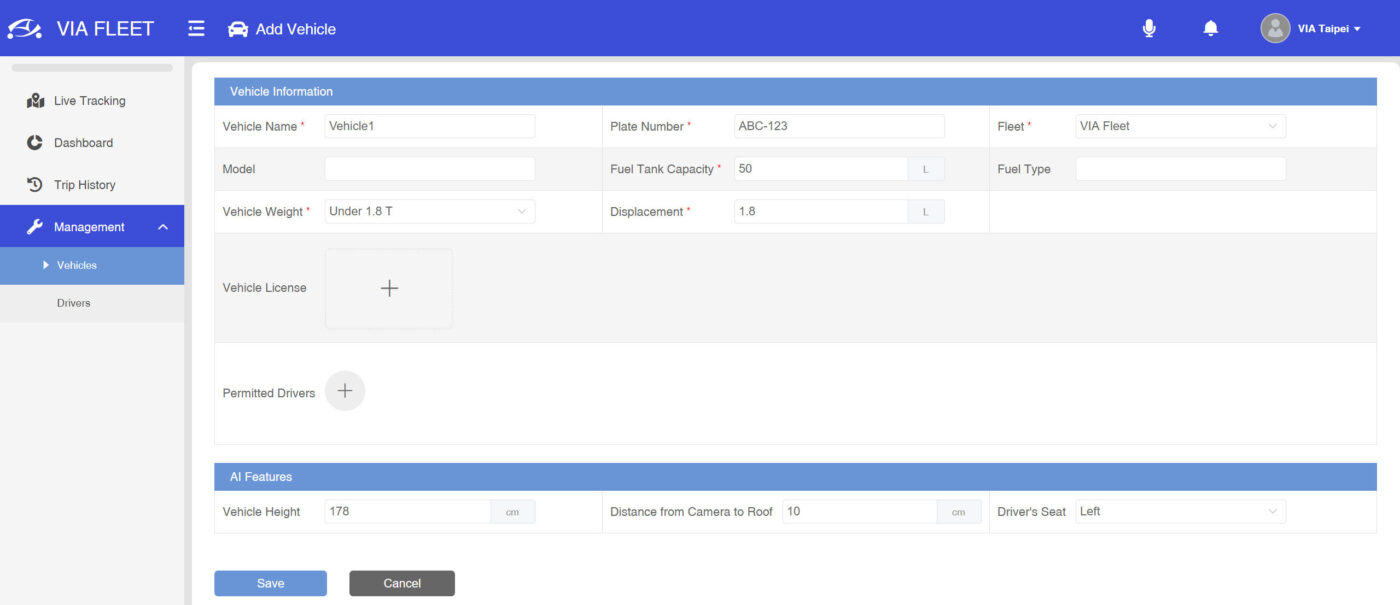
Task: Activate the microphone icon
Action: [1149, 28]
